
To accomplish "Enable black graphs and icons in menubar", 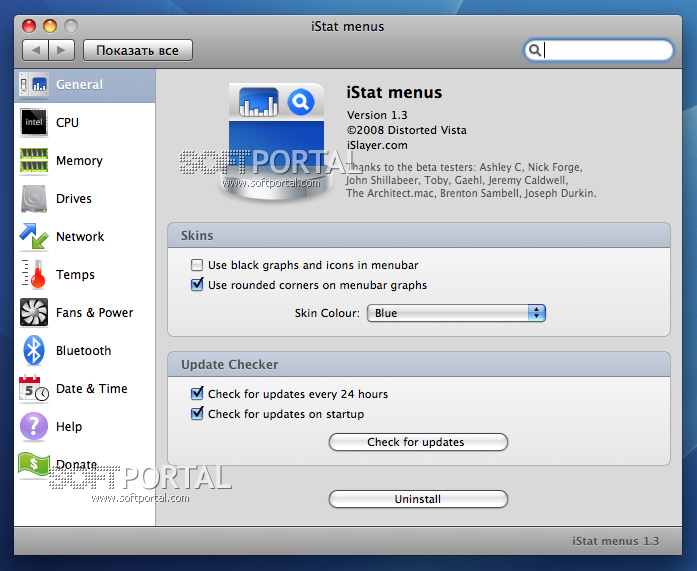I will click(197, 265).
